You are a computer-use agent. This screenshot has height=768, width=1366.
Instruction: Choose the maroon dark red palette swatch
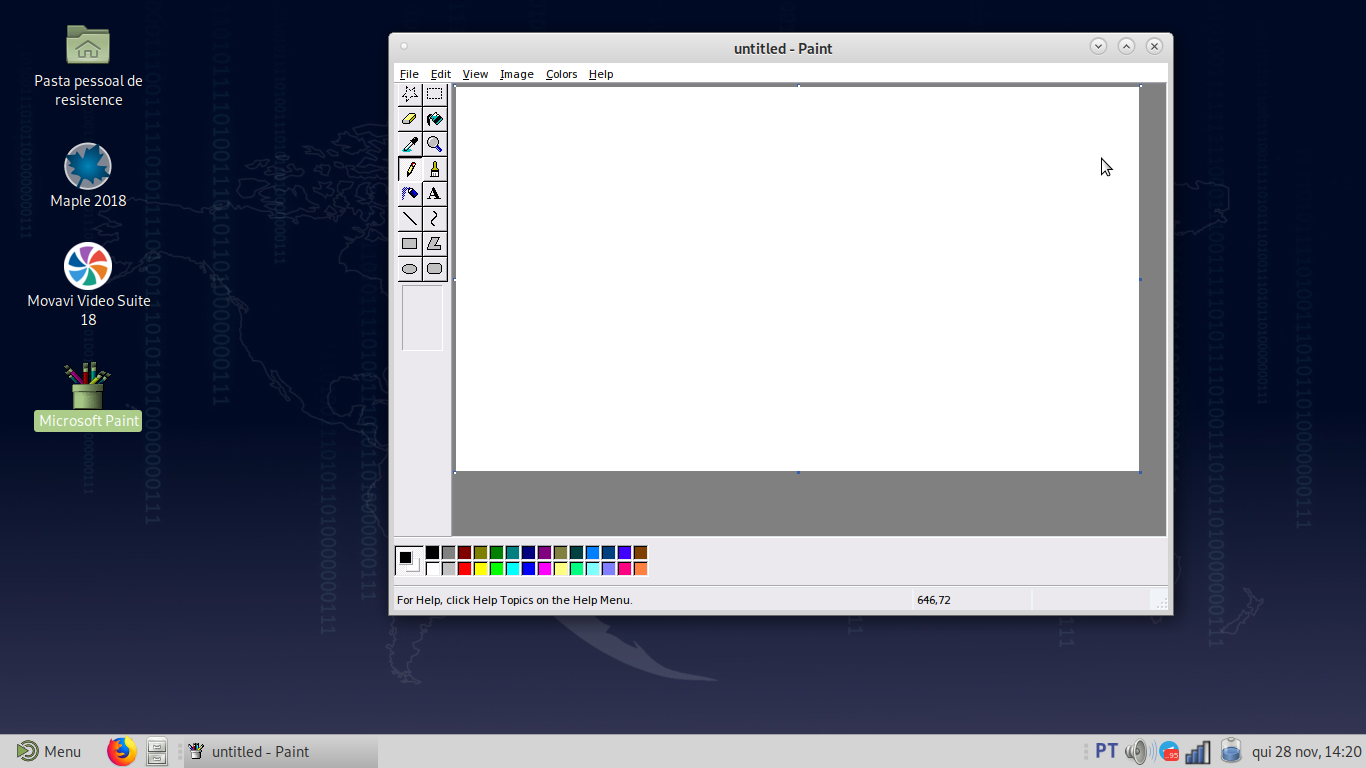465,553
